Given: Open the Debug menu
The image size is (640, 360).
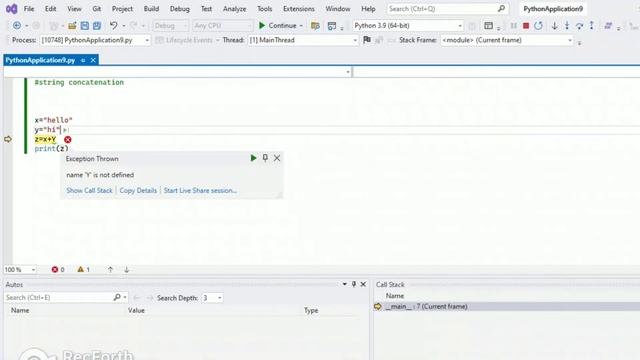Looking at the screenshot, I should pos(180,9).
